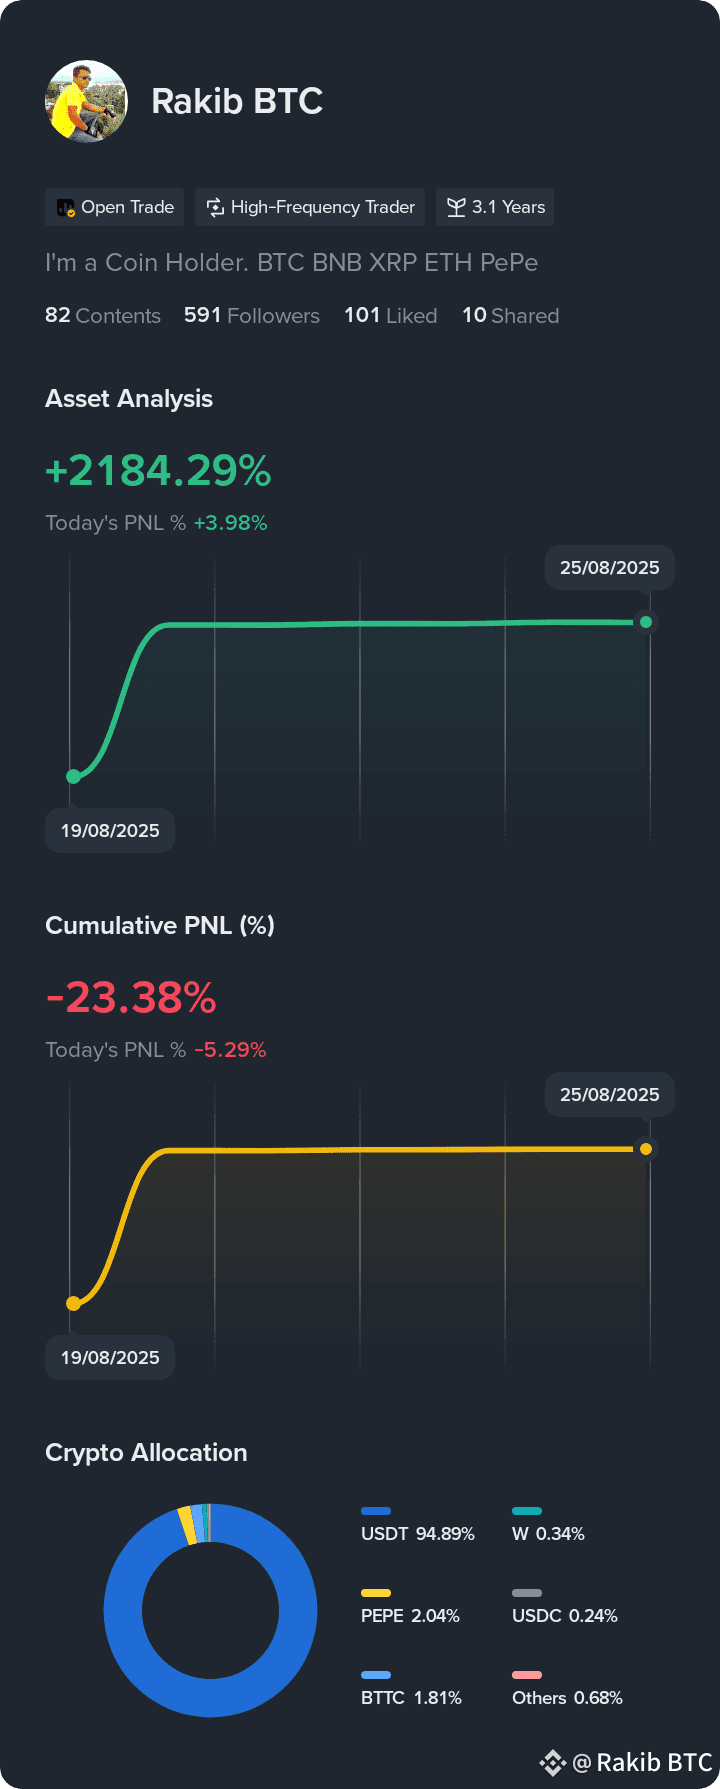Image resolution: width=720 pixels, height=1789 pixels.
Task: Click the green 25/08/2025 endpoint on Asset chart
Action: coord(646,622)
